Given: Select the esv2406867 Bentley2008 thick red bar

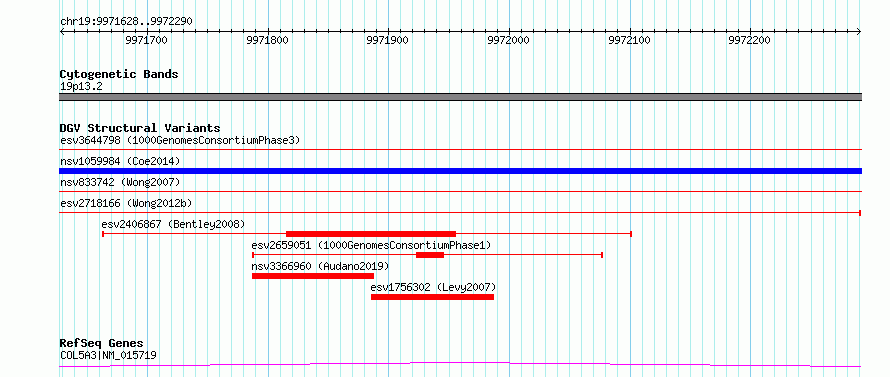Looking at the screenshot, I should (x=371, y=234).
